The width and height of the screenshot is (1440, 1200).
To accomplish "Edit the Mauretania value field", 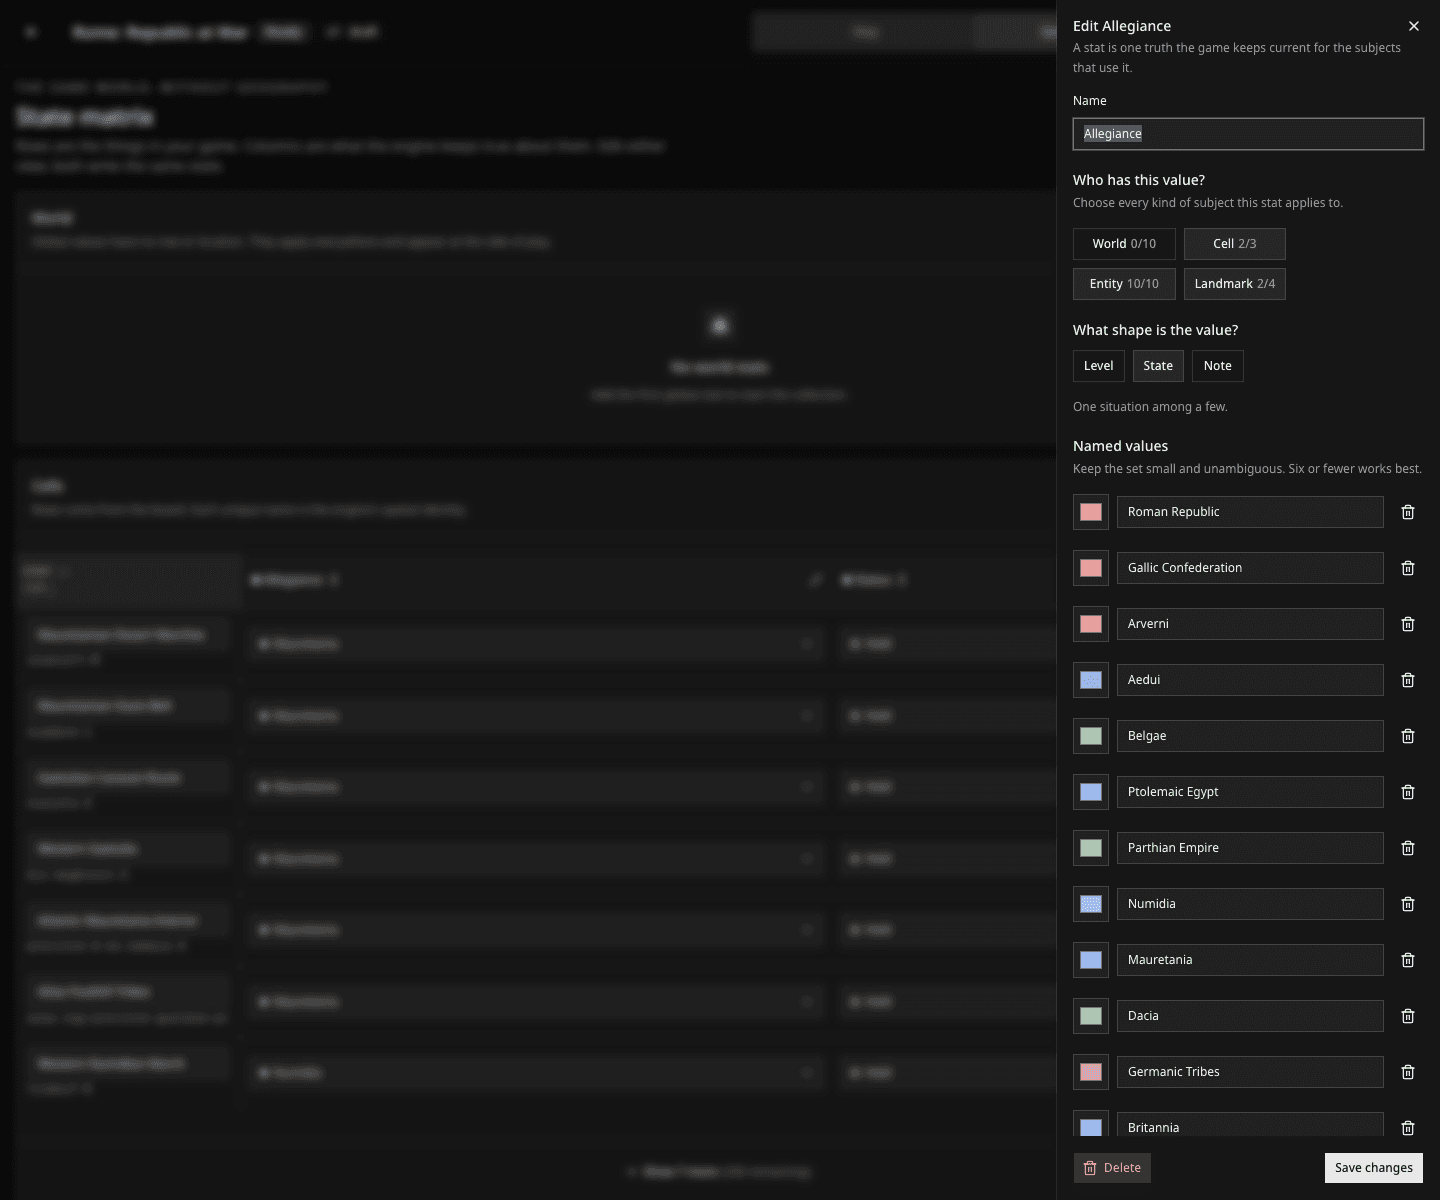I will [1250, 960].
